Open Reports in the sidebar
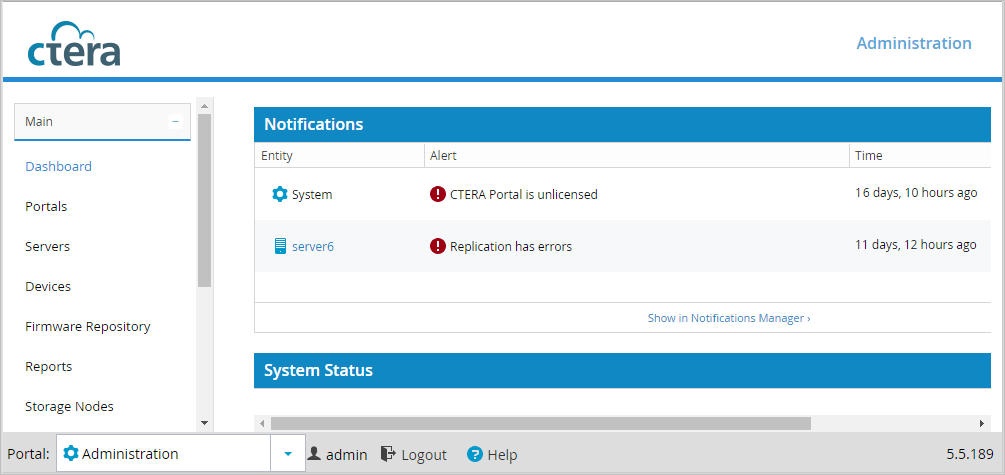 pyautogui.click(x=49, y=367)
